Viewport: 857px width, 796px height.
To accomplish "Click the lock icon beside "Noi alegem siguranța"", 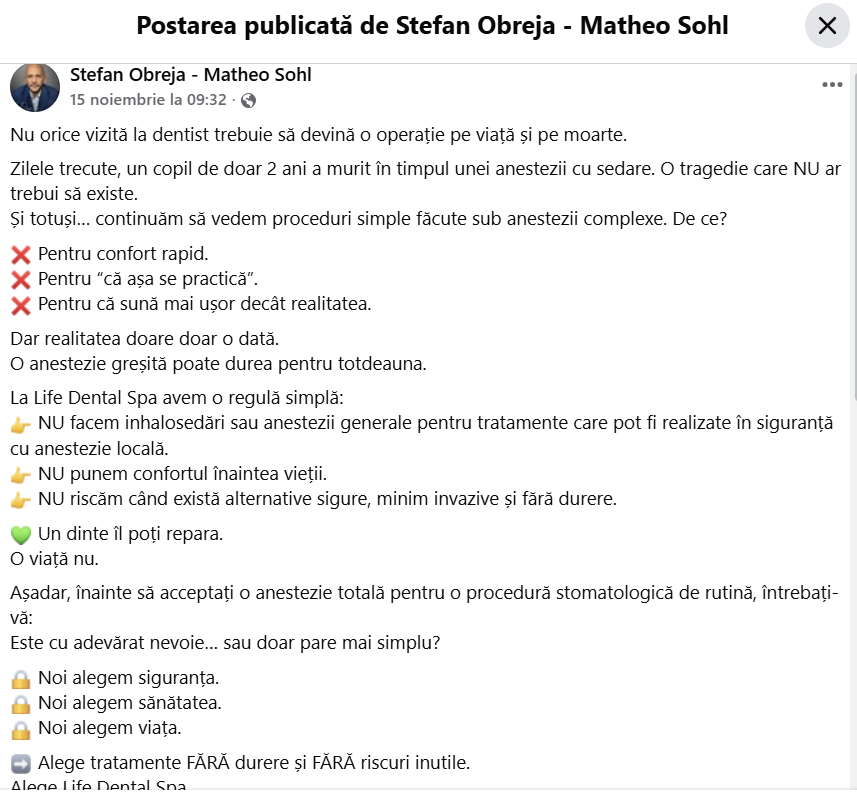I will (x=21, y=679).
